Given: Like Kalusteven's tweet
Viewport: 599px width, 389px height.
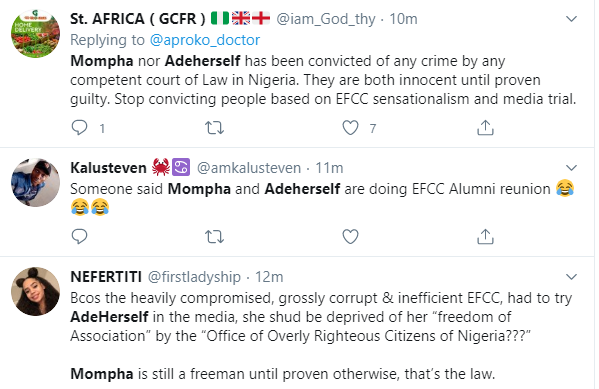Looking at the screenshot, I should coord(350,237).
